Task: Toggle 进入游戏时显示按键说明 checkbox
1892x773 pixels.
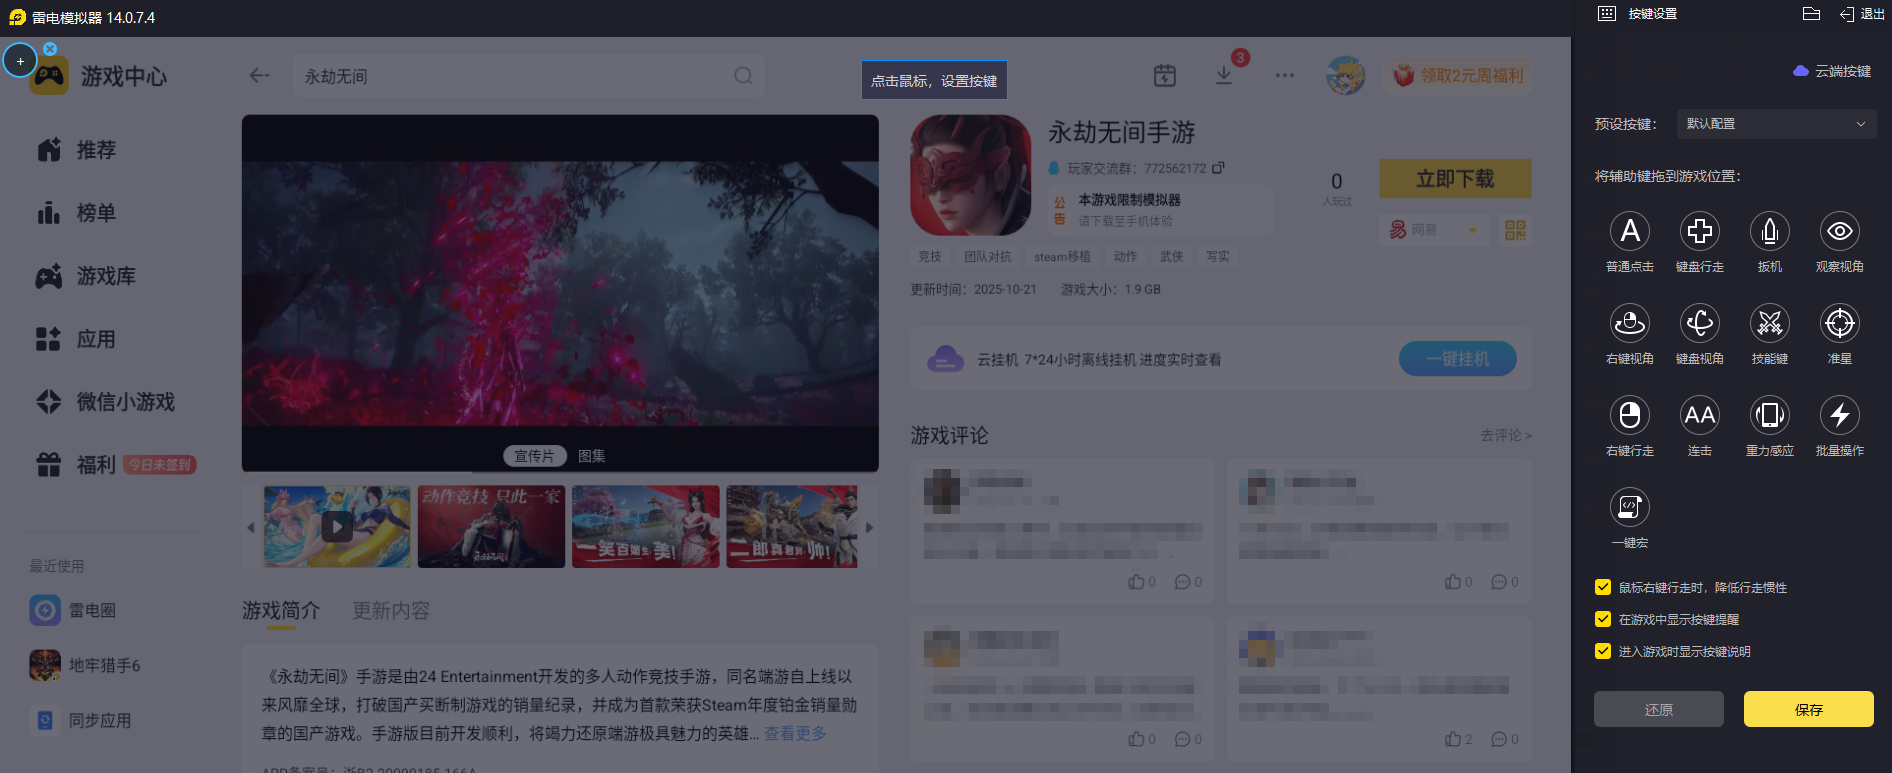Action: click(1603, 651)
